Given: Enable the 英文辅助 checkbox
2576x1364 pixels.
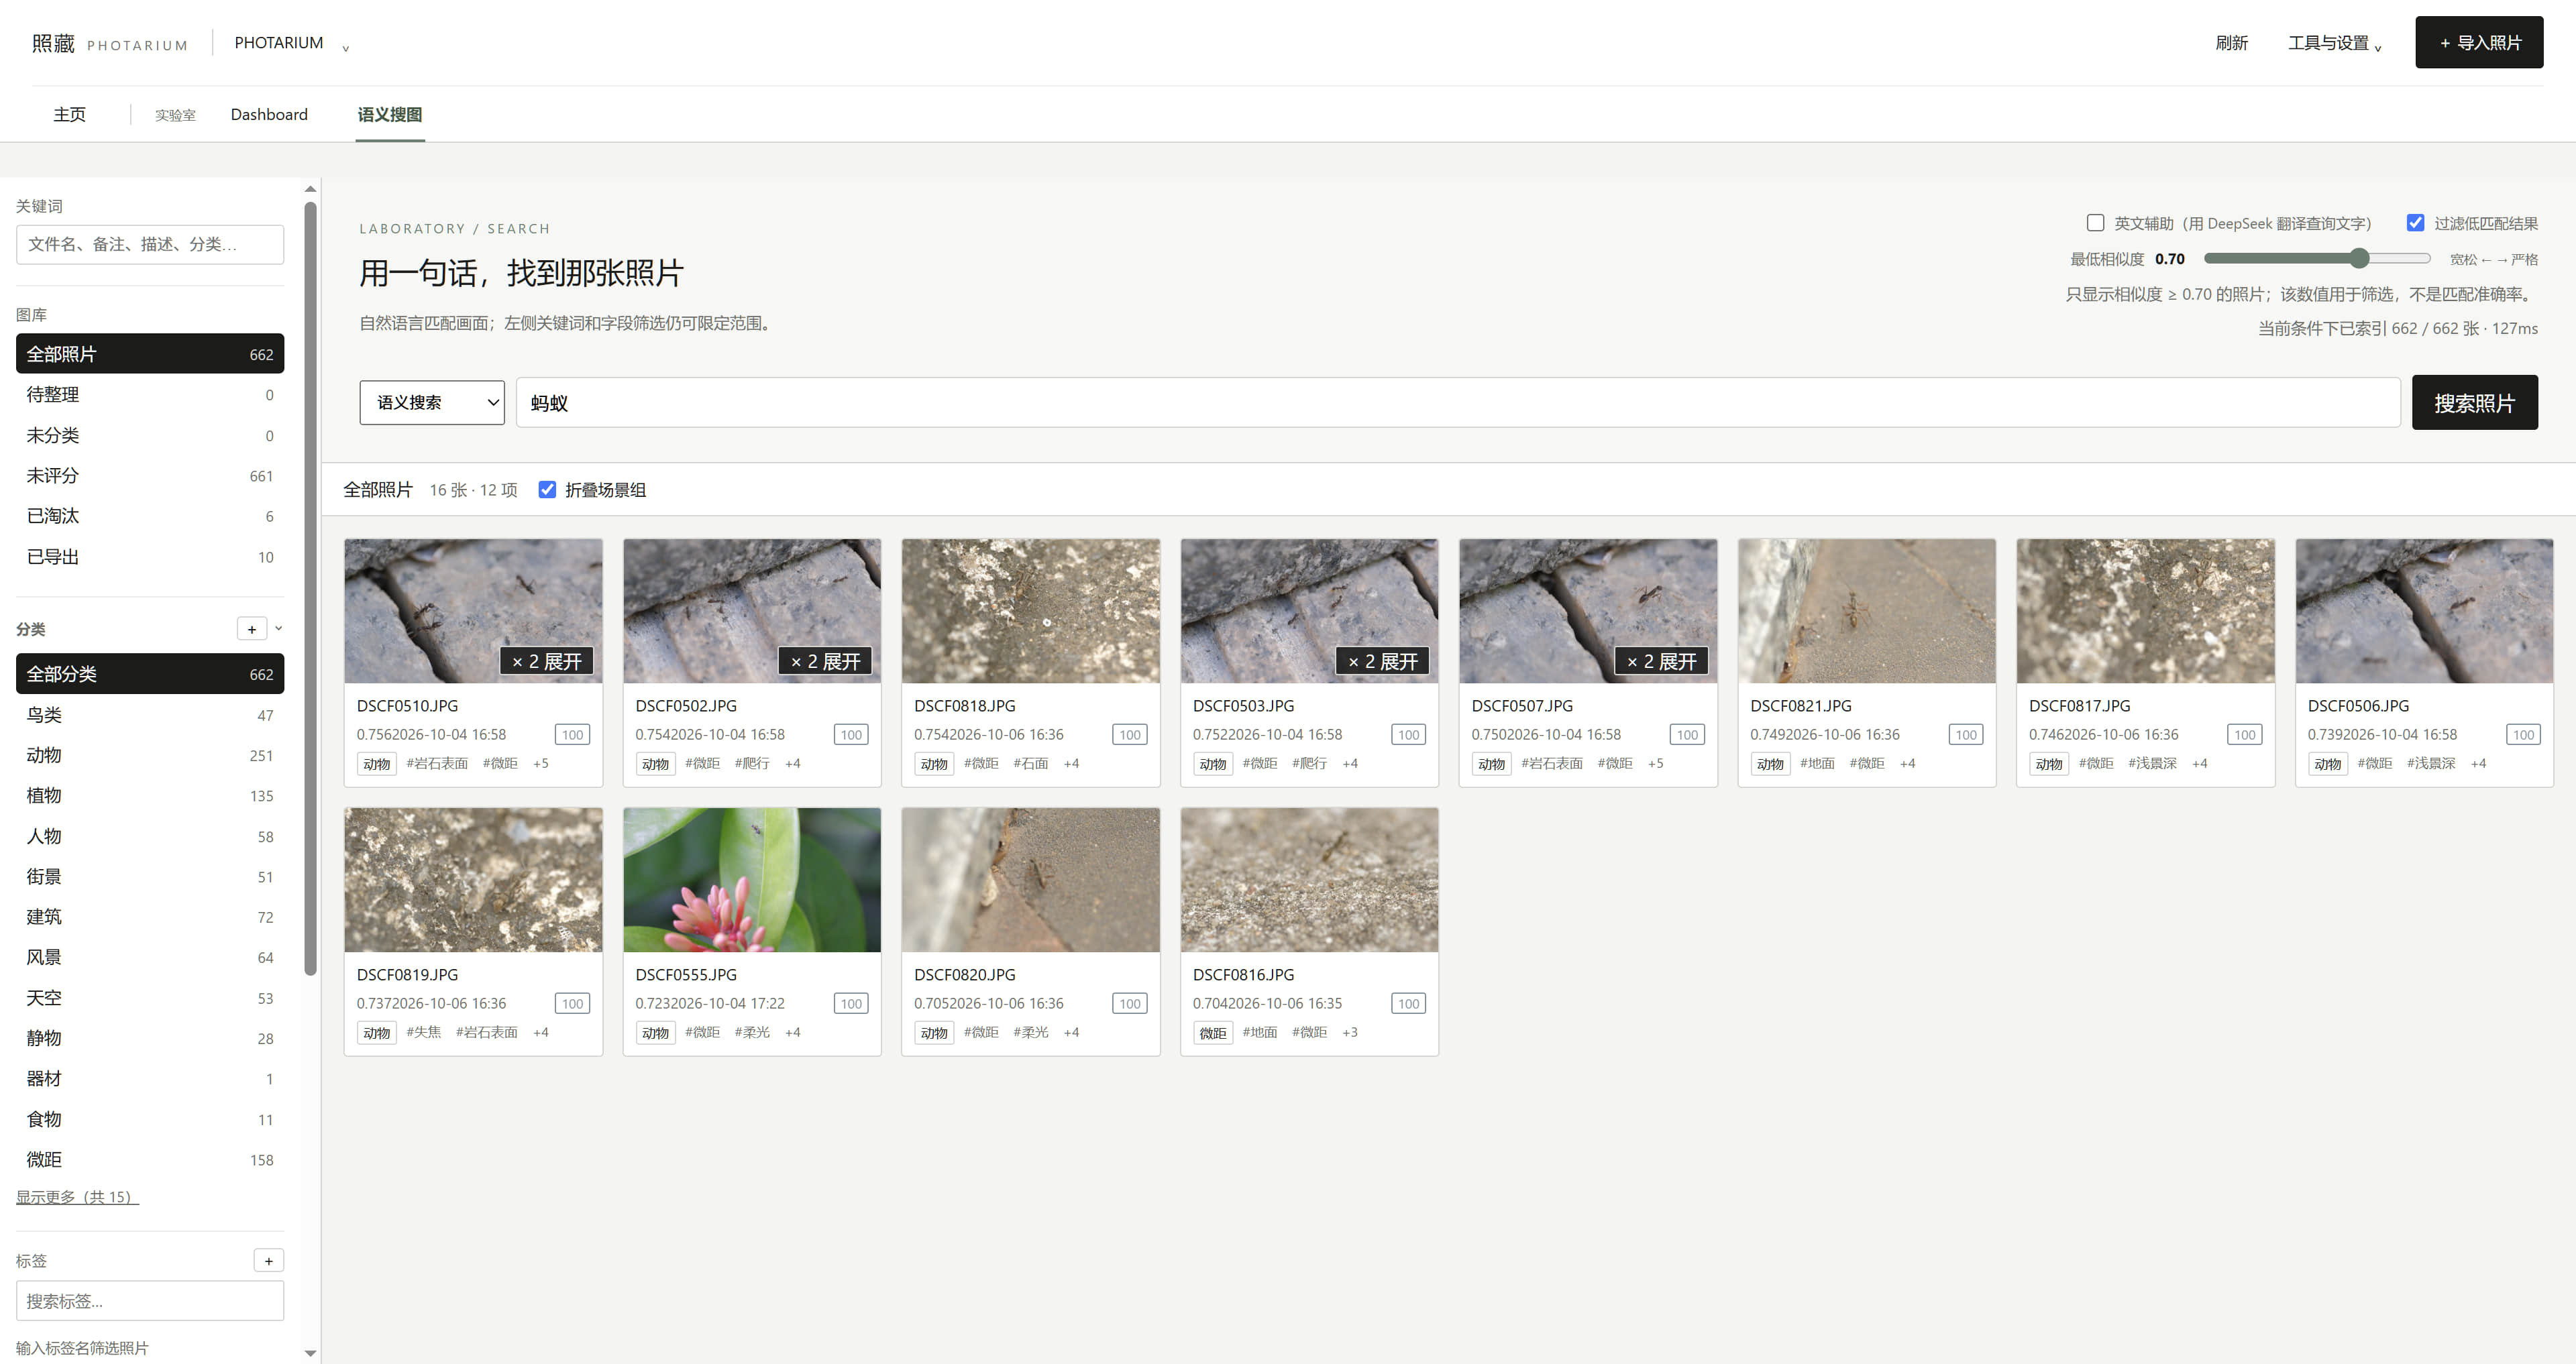Looking at the screenshot, I should tap(2095, 223).
